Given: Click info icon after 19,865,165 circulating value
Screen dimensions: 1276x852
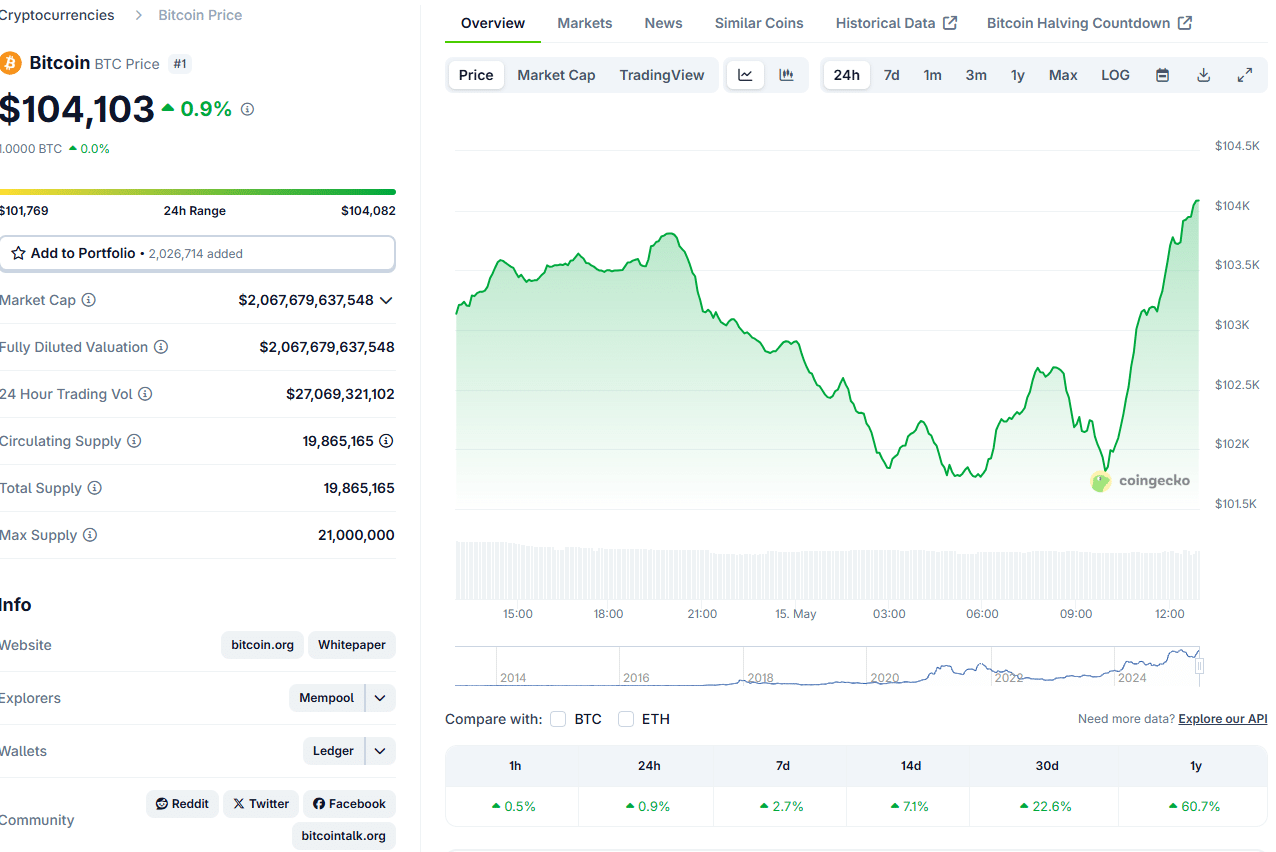Looking at the screenshot, I should [x=386, y=441].
